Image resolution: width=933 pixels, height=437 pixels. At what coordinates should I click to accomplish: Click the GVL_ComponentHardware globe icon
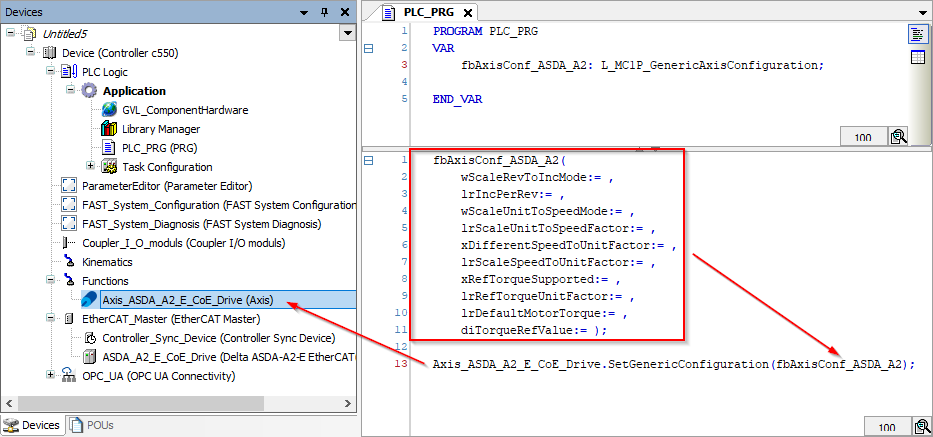[x=109, y=110]
